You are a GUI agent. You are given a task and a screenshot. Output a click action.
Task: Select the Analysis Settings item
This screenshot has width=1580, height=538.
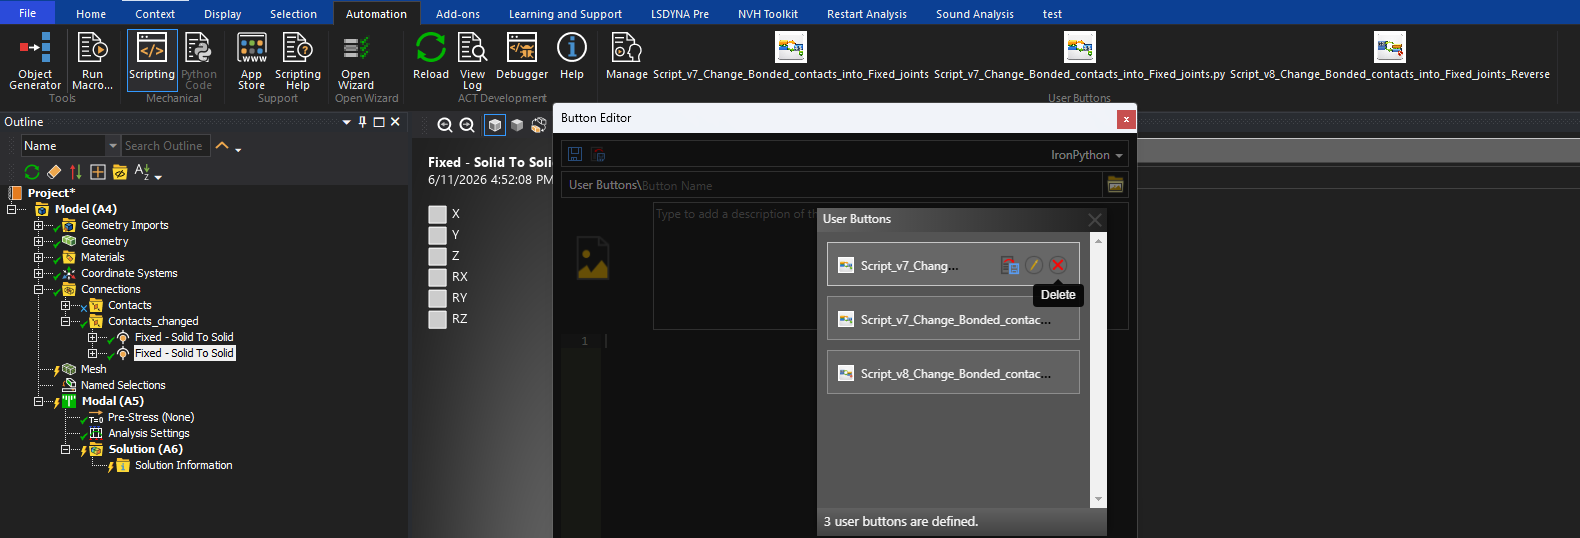pyautogui.click(x=148, y=433)
